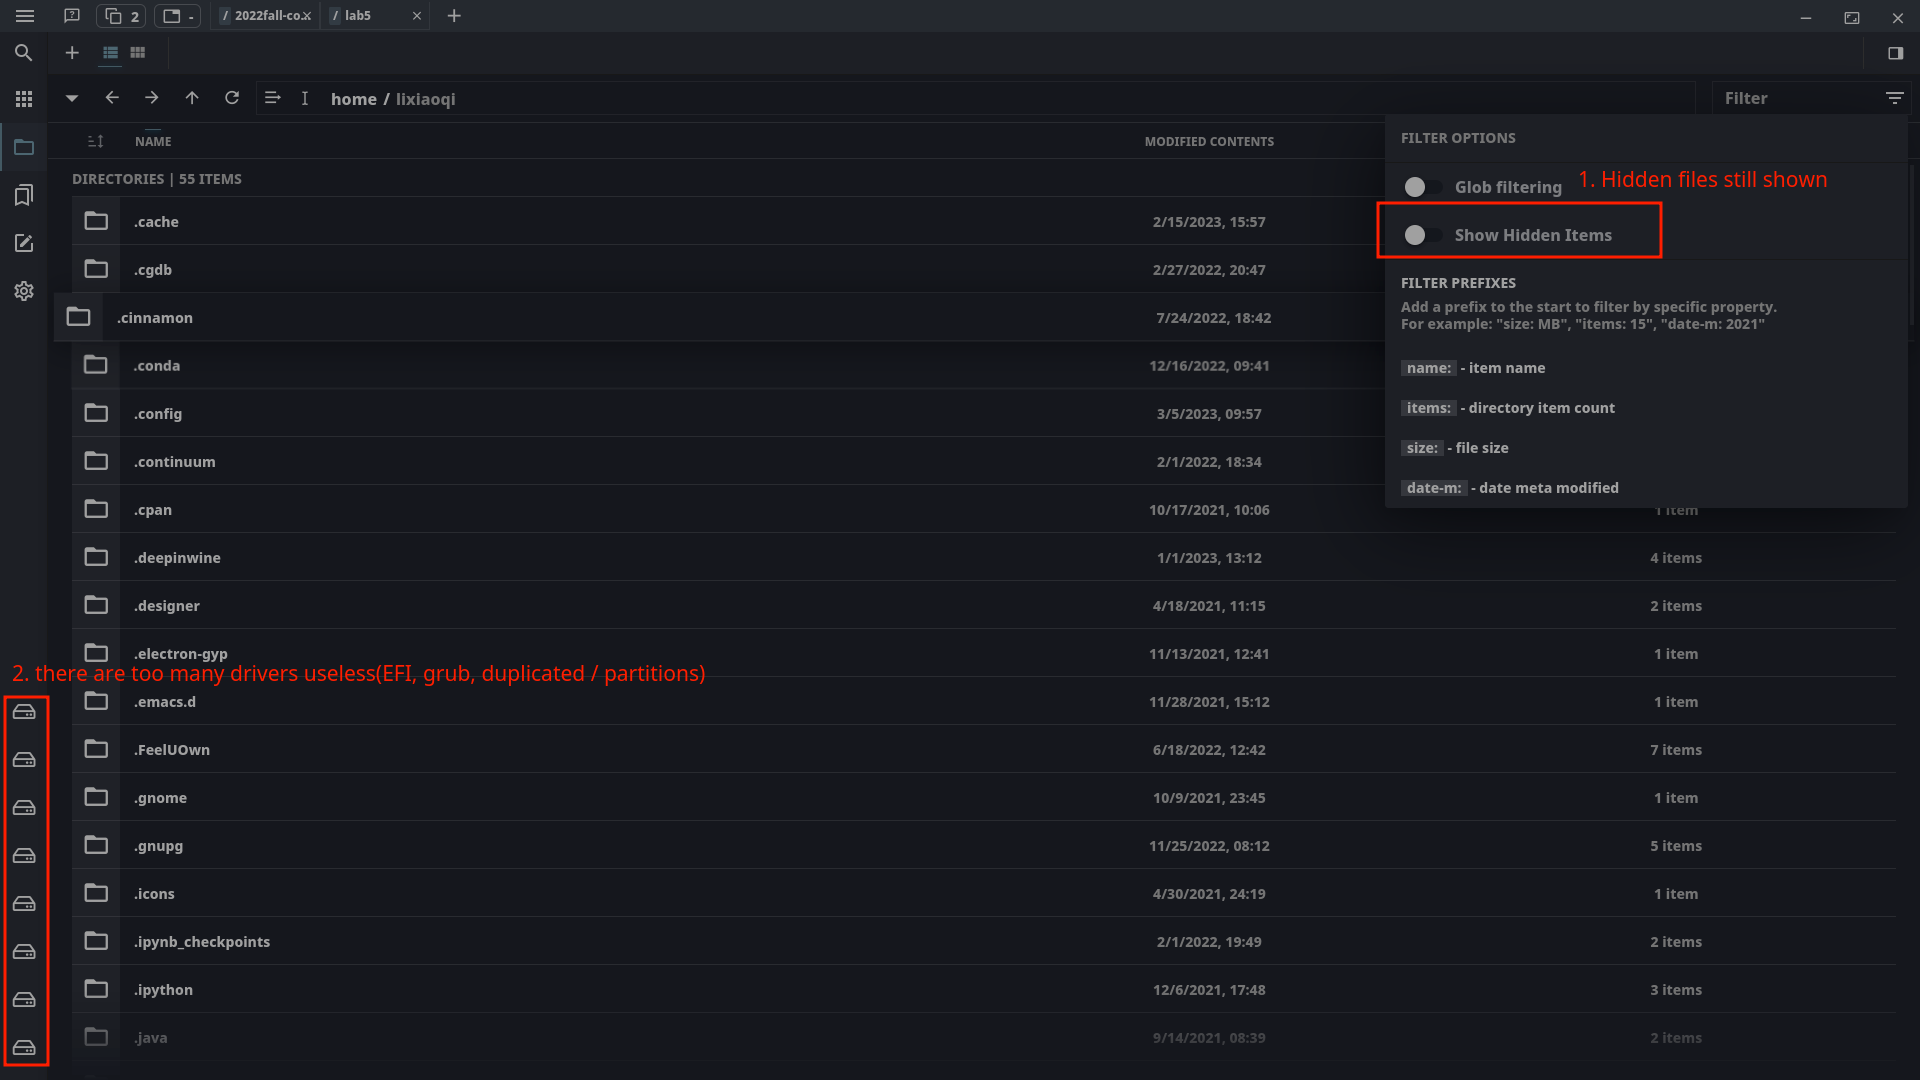Open the Search panel in the sidebar
Screen dimensions: 1920x1080
(x=24, y=53)
